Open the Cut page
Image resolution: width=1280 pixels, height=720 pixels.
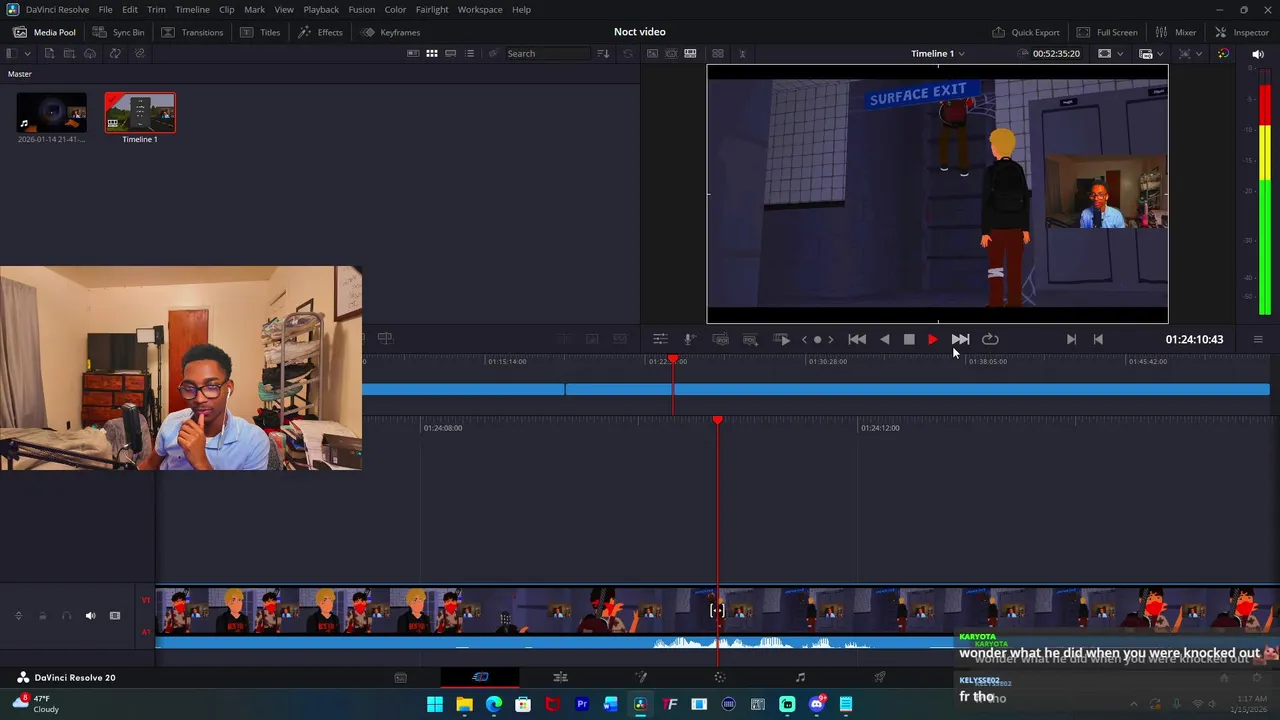480,677
